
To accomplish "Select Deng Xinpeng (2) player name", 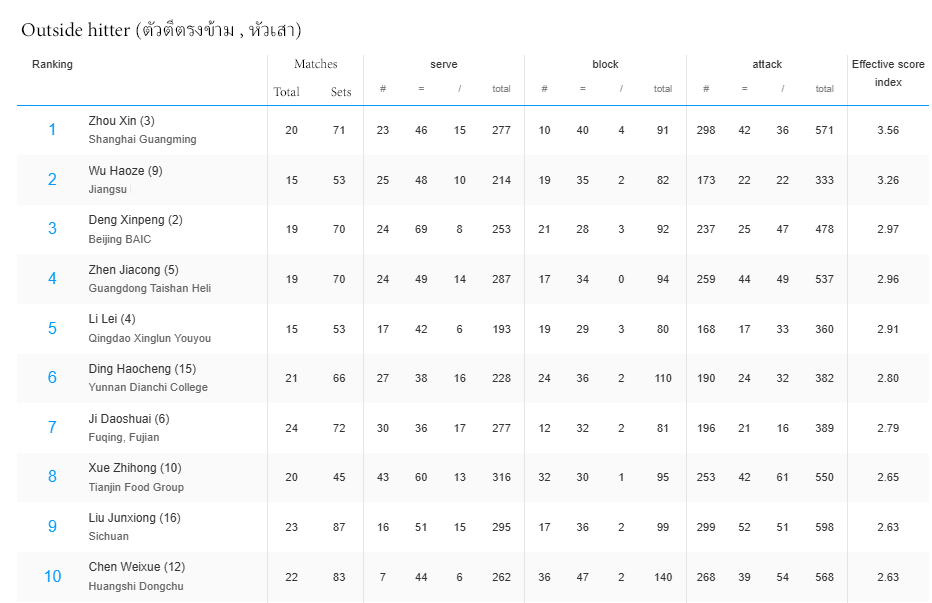I will pos(136,220).
